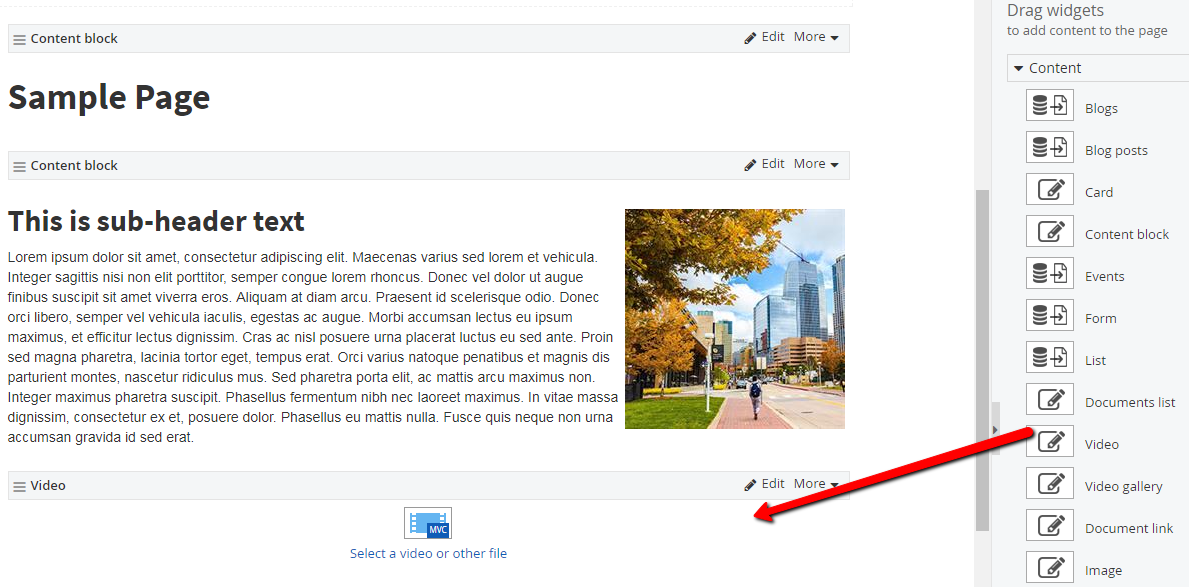Select the Image widget icon

[1049, 566]
